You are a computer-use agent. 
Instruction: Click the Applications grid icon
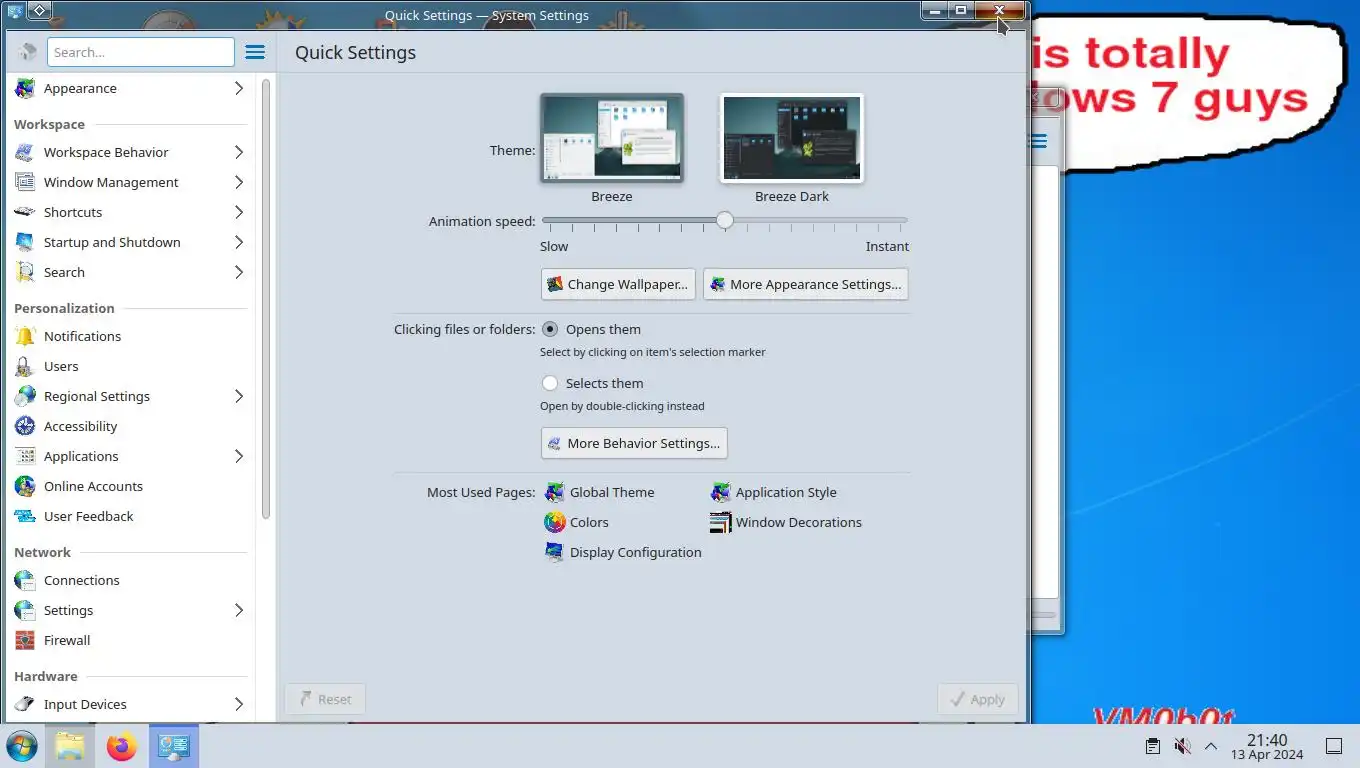[x=25, y=456]
